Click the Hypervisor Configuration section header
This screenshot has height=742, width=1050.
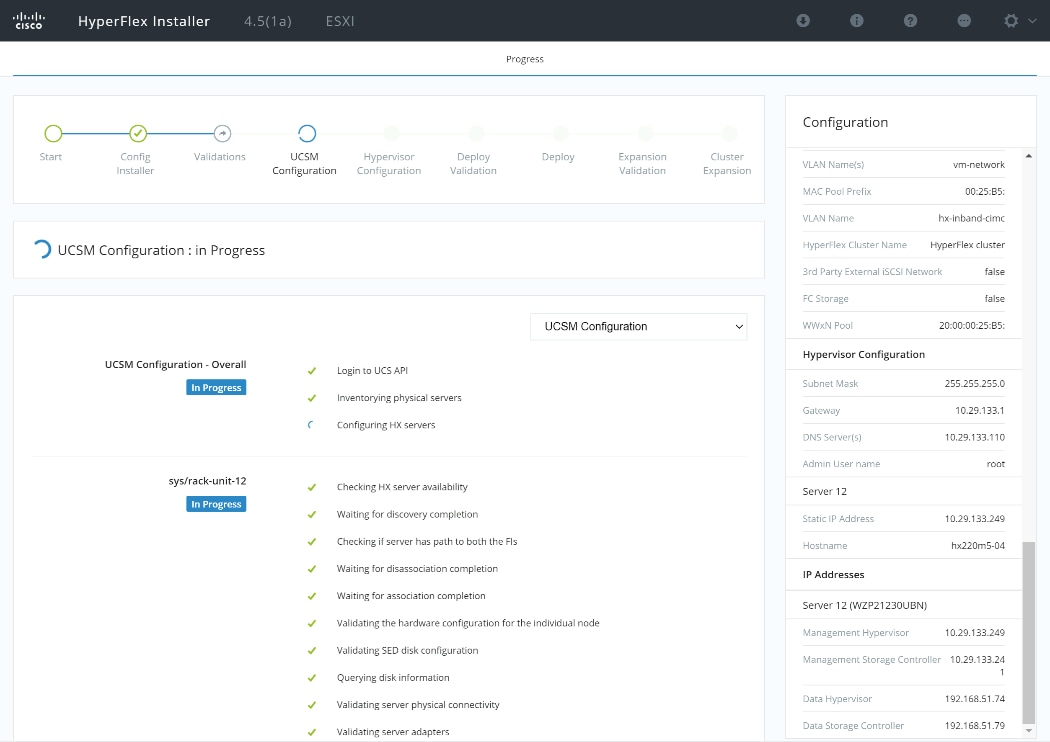(x=863, y=354)
